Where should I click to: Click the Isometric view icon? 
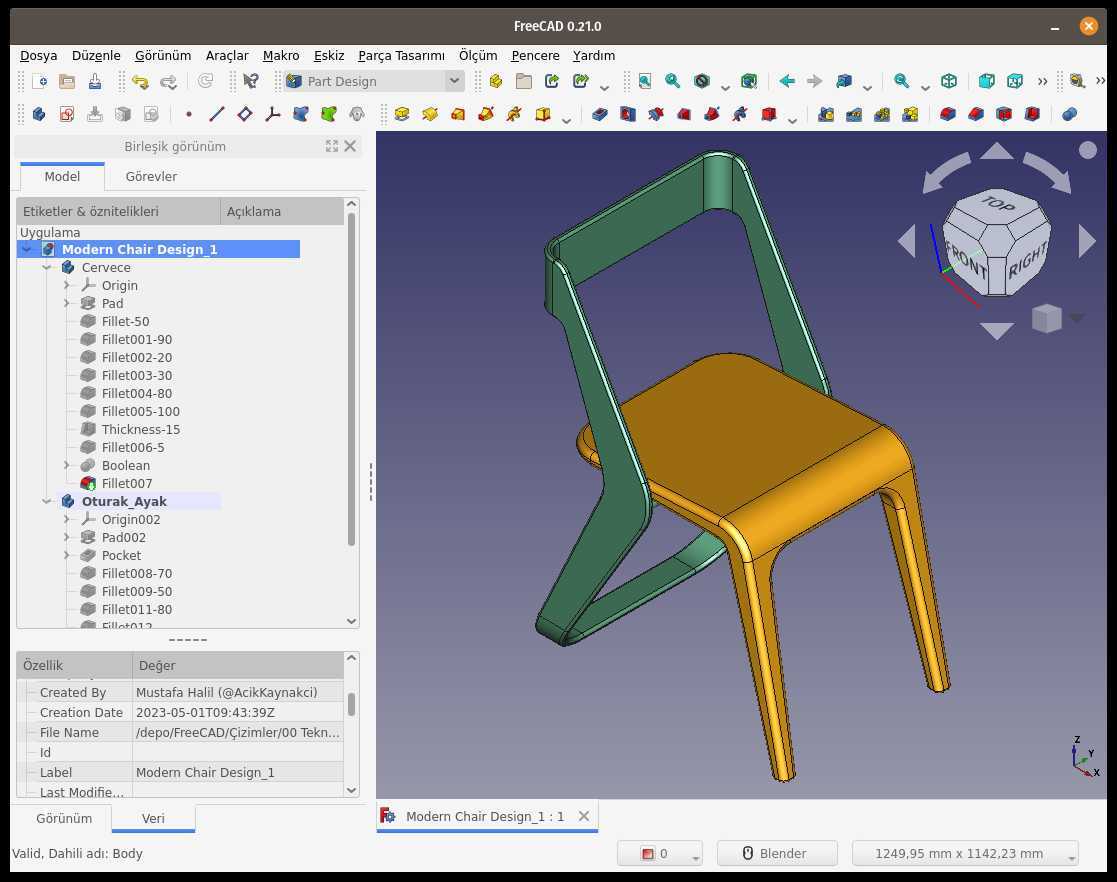click(x=949, y=81)
